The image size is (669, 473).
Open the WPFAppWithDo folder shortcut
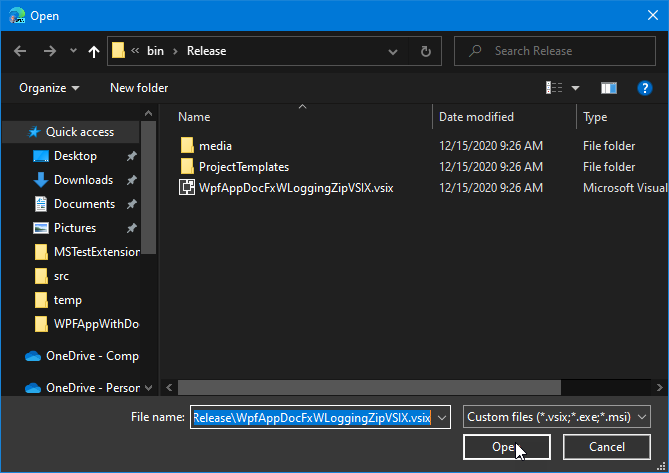(96, 324)
